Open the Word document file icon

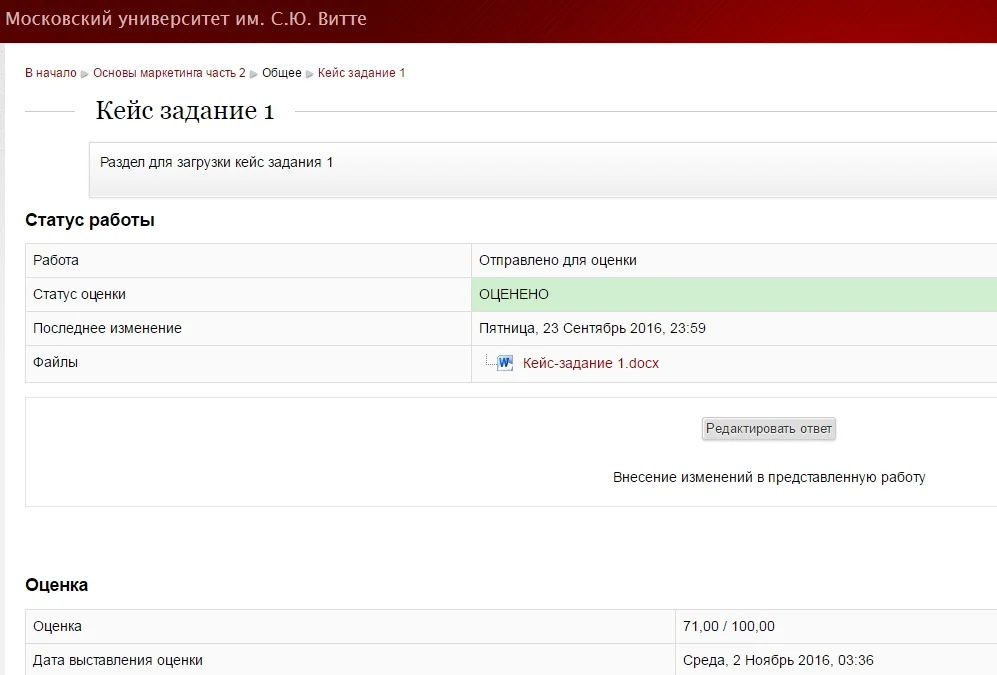505,363
